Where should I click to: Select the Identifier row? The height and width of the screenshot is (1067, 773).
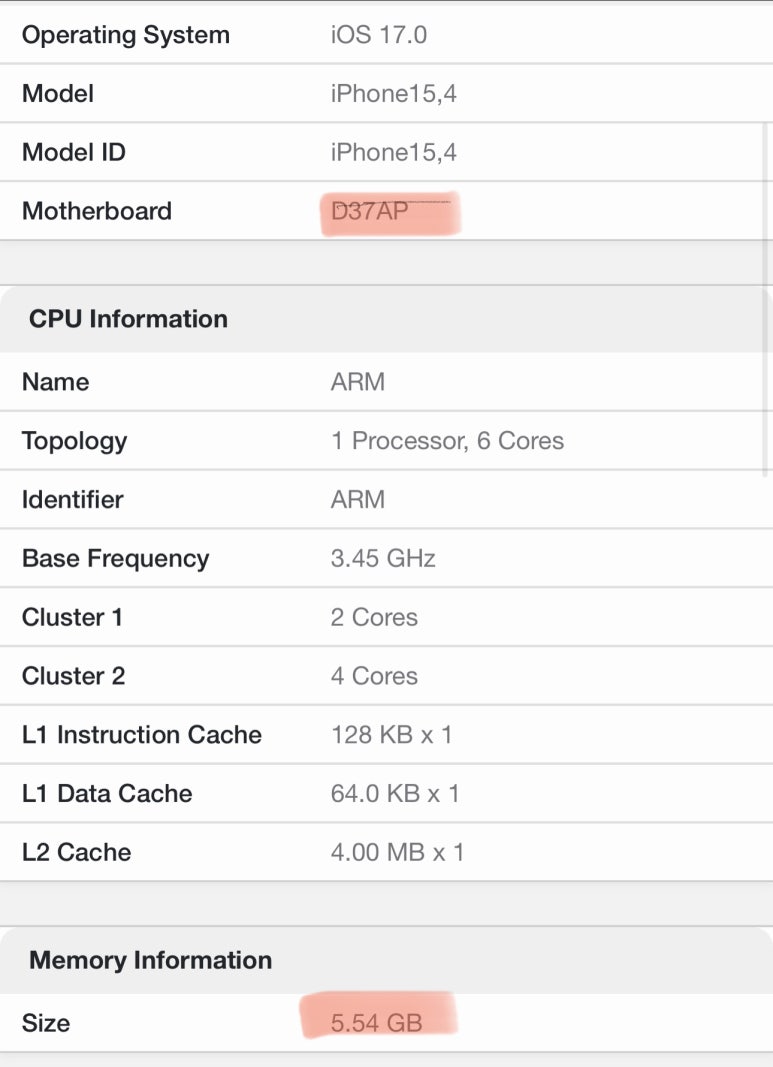coord(386,499)
